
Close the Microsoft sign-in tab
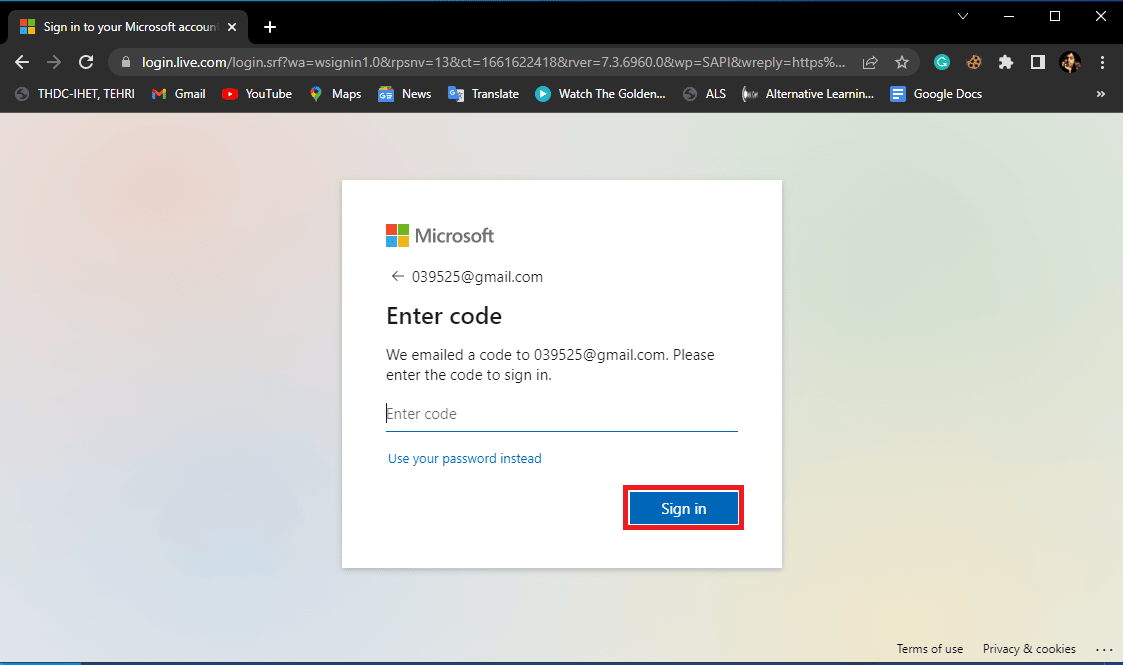(232, 27)
